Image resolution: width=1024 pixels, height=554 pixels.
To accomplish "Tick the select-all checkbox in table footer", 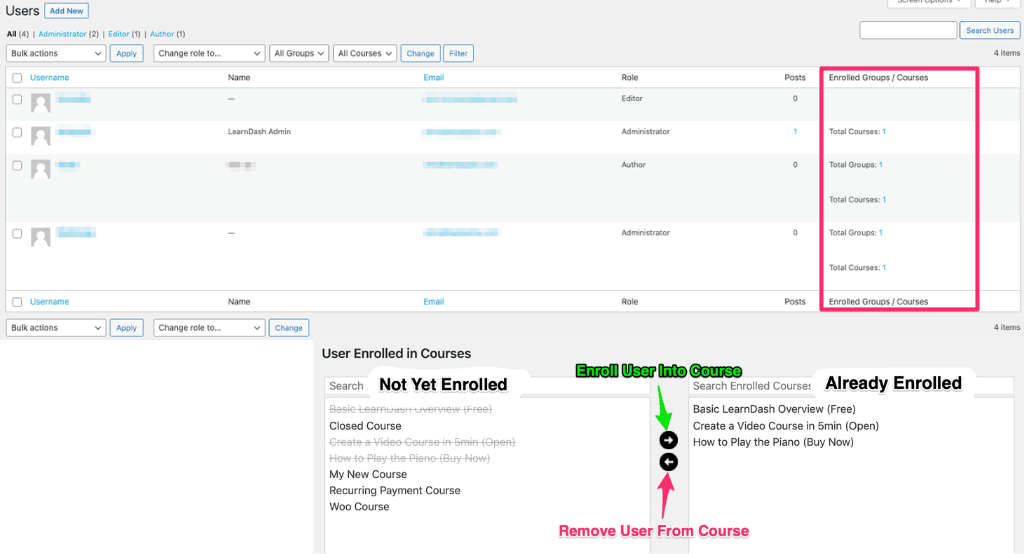I will click(x=17, y=302).
